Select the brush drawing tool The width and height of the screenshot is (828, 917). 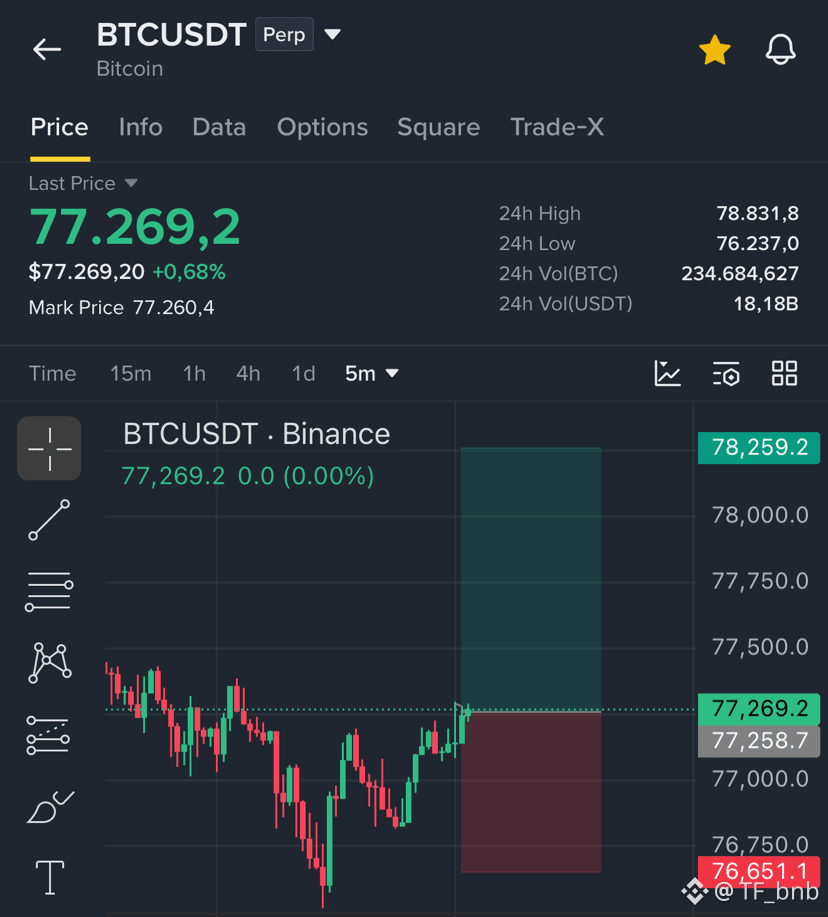50,807
